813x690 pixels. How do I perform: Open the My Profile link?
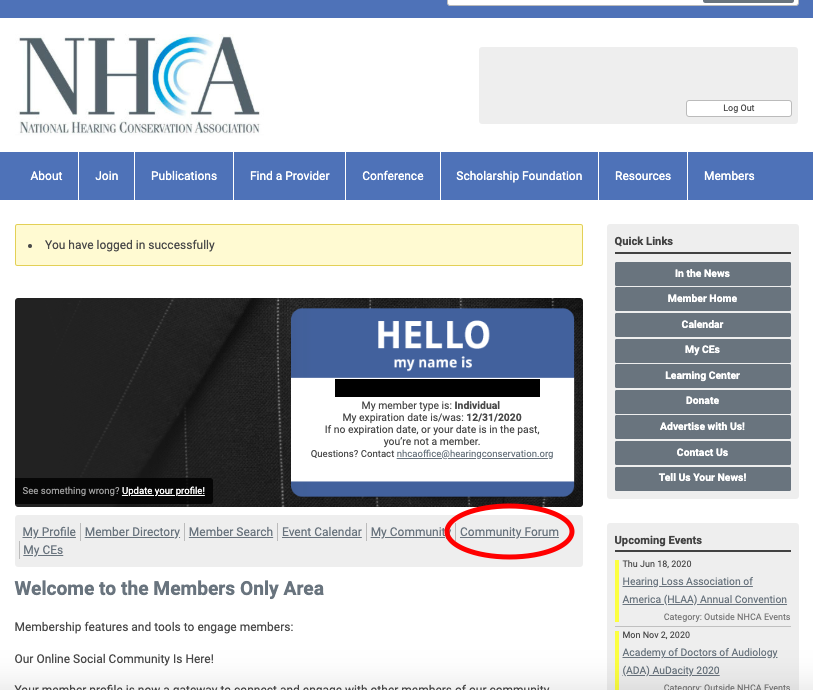click(x=49, y=532)
